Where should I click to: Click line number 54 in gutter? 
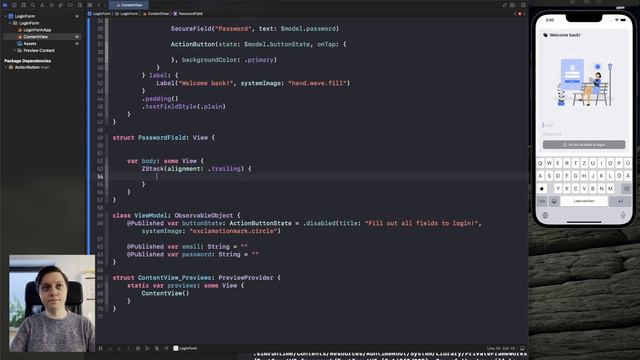click(100, 177)
